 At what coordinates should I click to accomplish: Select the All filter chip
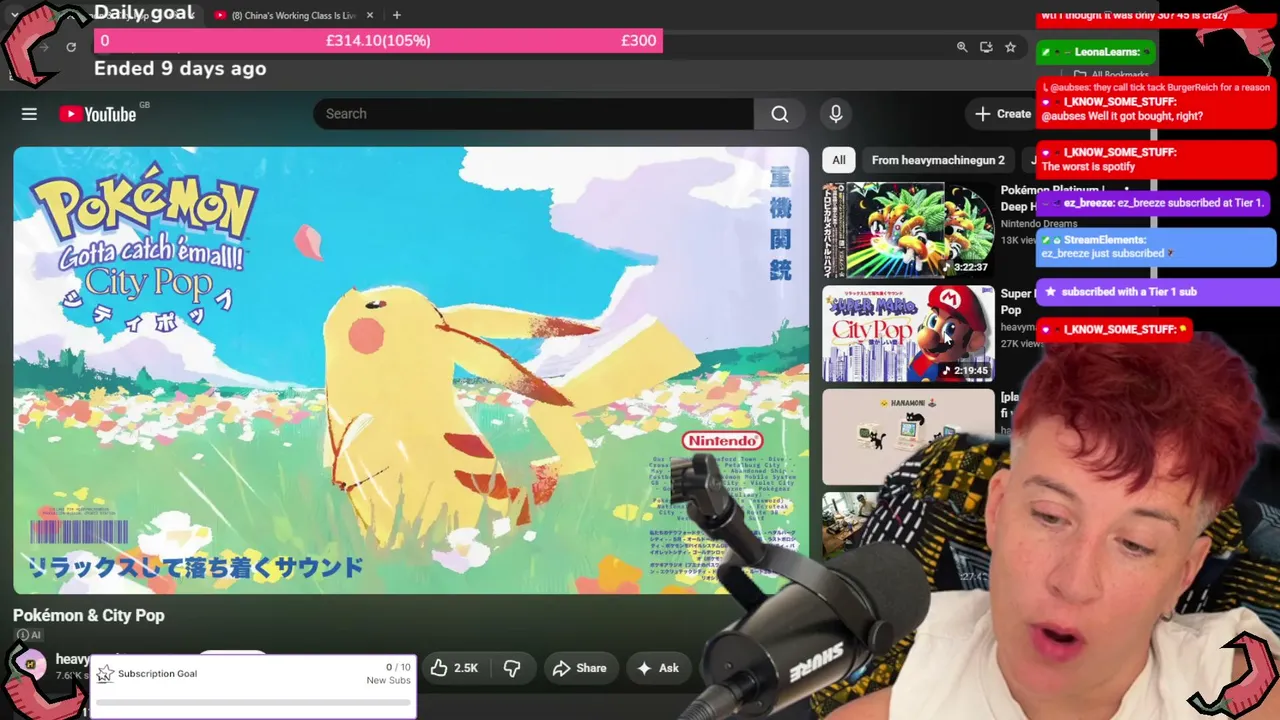tap(839, 160)
